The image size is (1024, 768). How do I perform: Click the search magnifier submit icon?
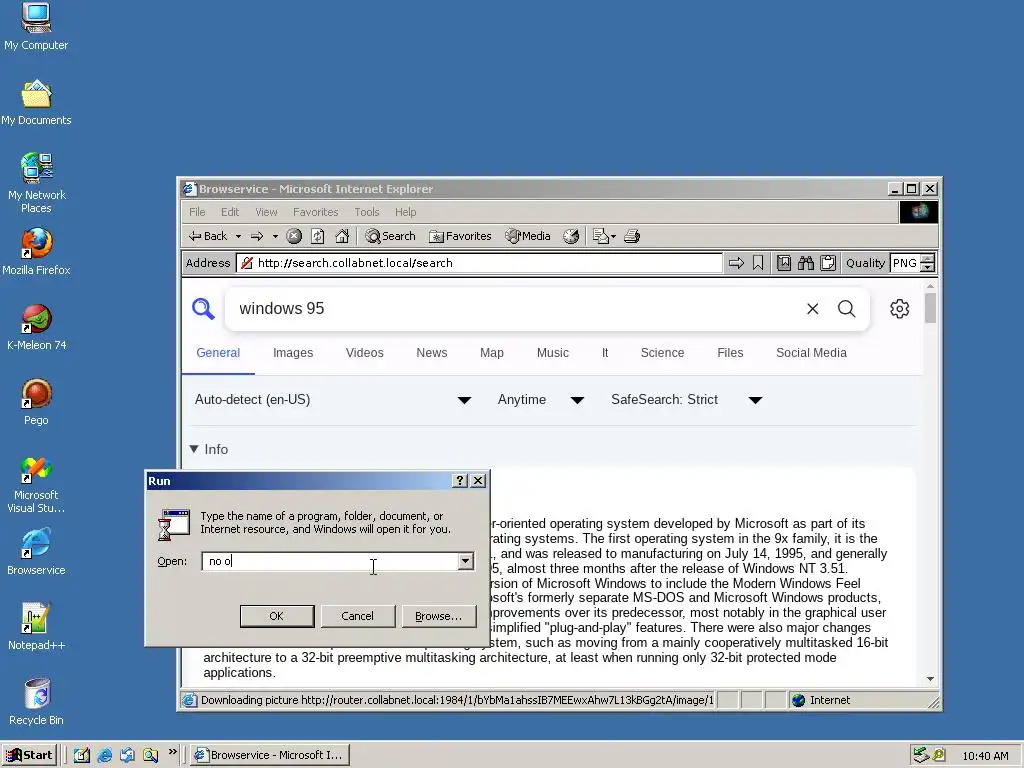click(x=846, y=309)
